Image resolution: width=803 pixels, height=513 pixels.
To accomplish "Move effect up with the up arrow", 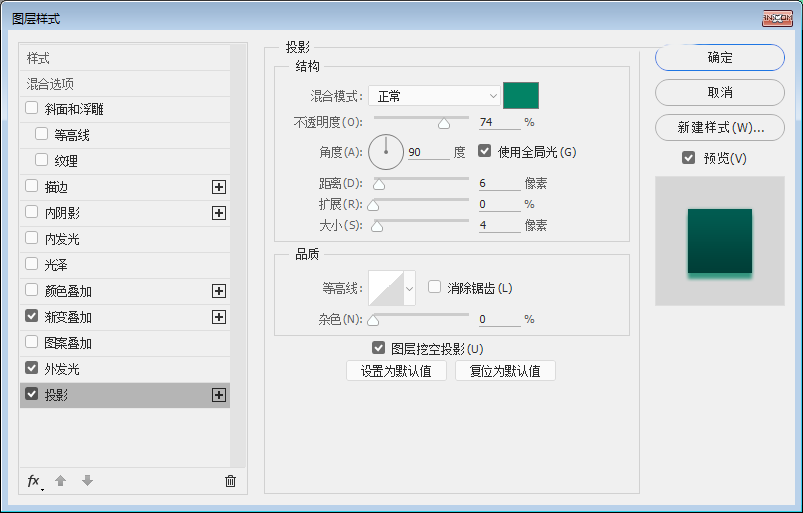I will coord(60,481).
